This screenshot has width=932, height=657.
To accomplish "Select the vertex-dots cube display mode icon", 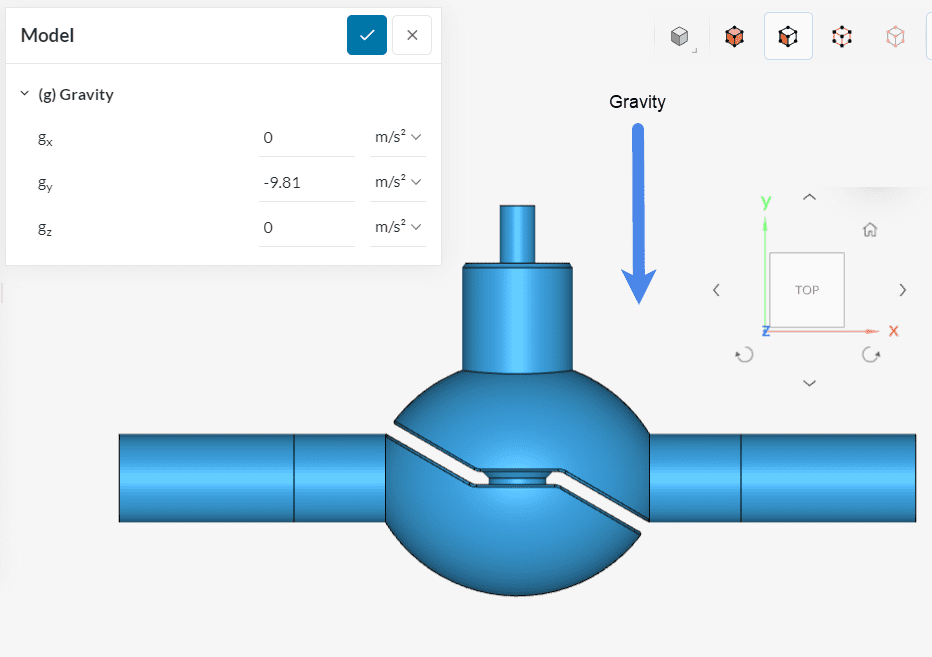I will pyautogui.click(x=842, y=36).
